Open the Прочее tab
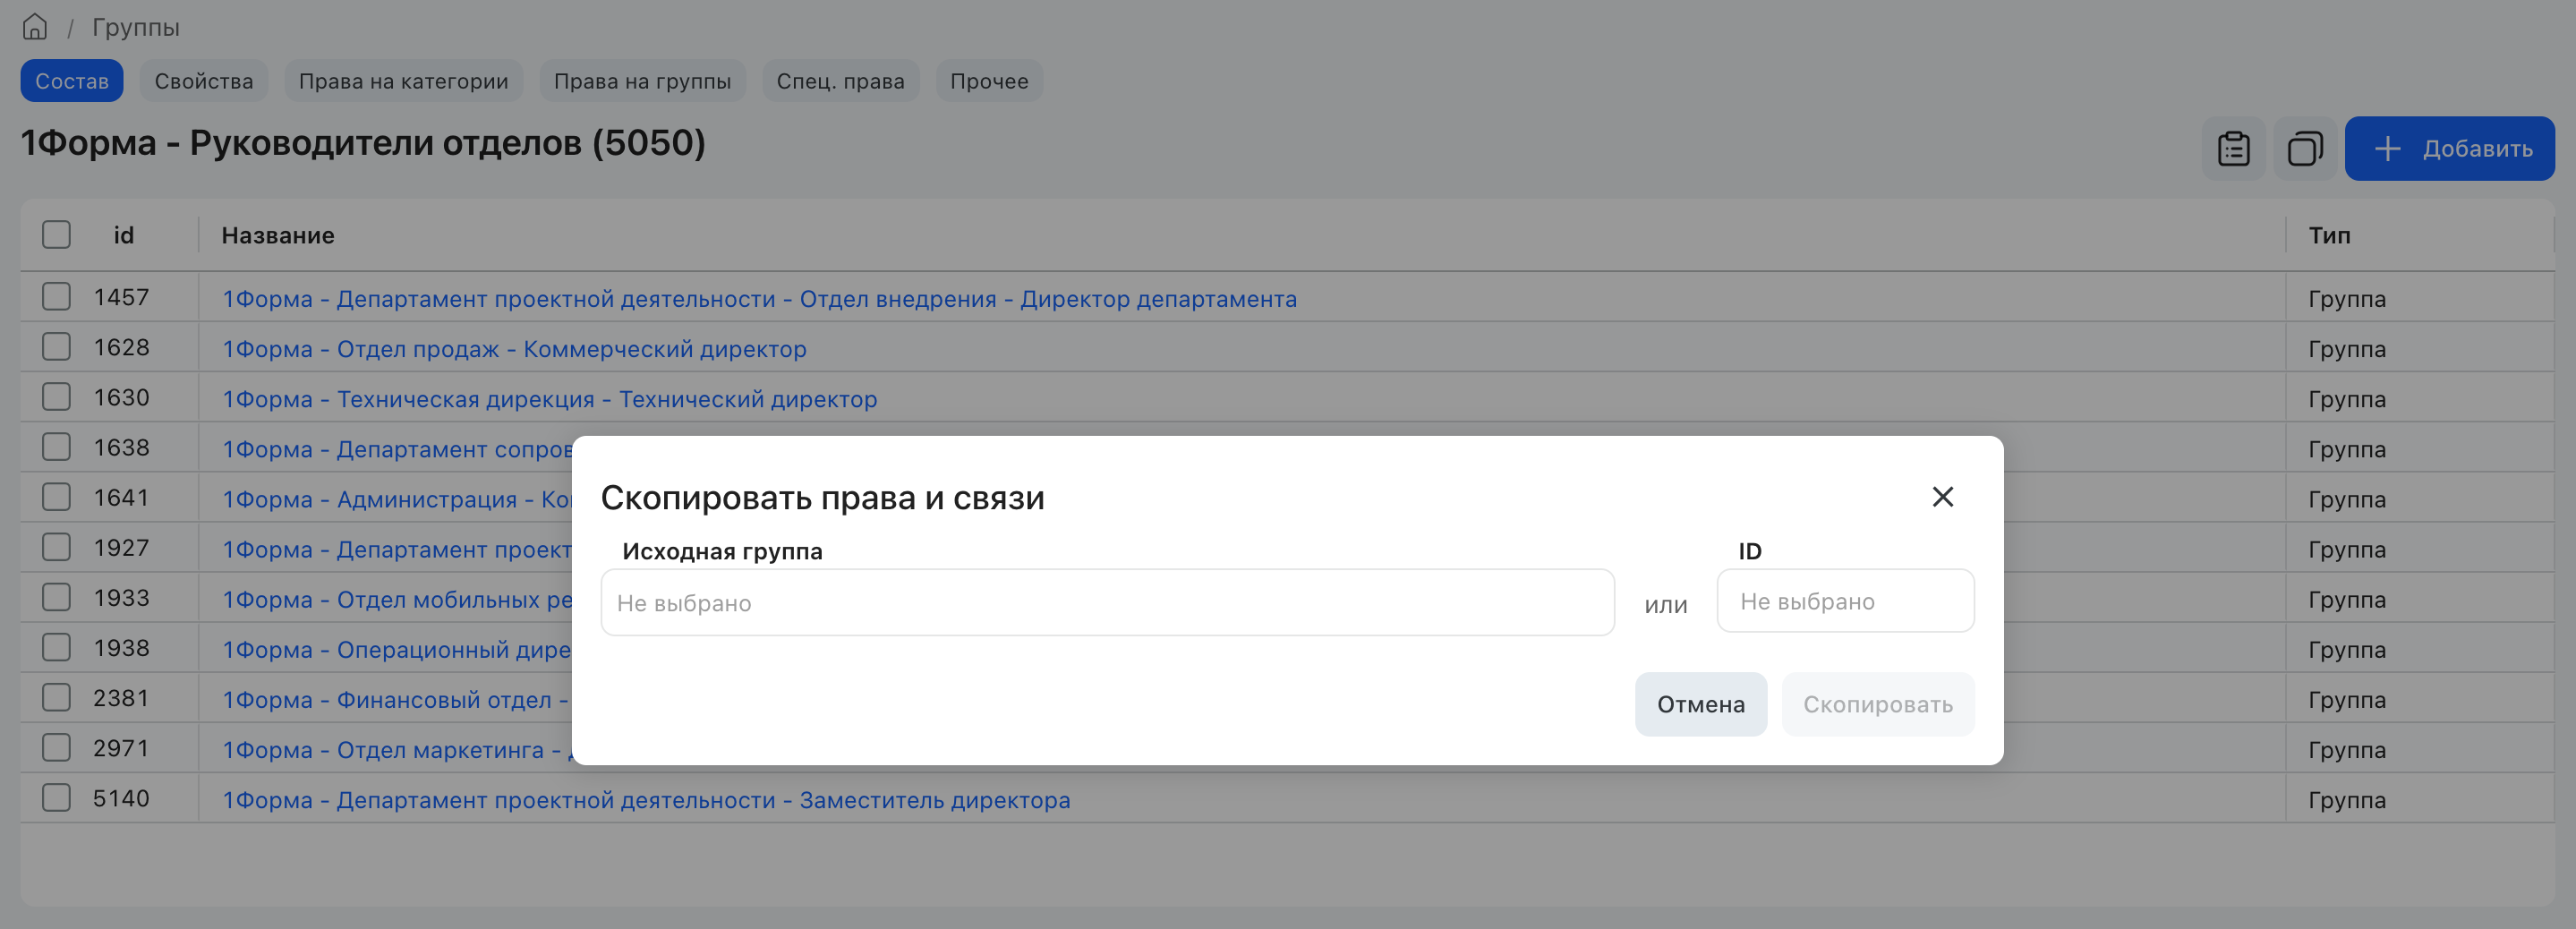Image resolution: width=2576 pixels, height=929 pixels. tap(989, 81)
